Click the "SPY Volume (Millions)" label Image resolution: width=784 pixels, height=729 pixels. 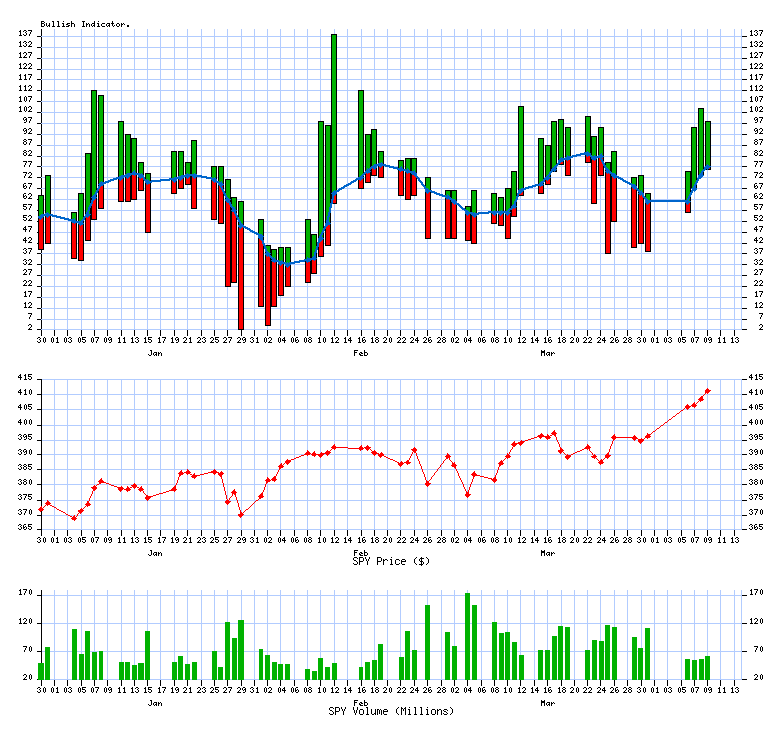(391, 711)
